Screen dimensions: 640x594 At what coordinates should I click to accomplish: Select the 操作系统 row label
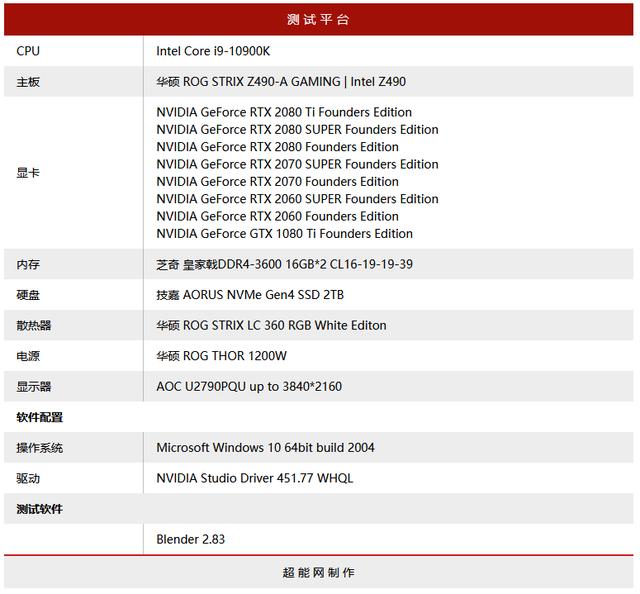click(40, 448)
